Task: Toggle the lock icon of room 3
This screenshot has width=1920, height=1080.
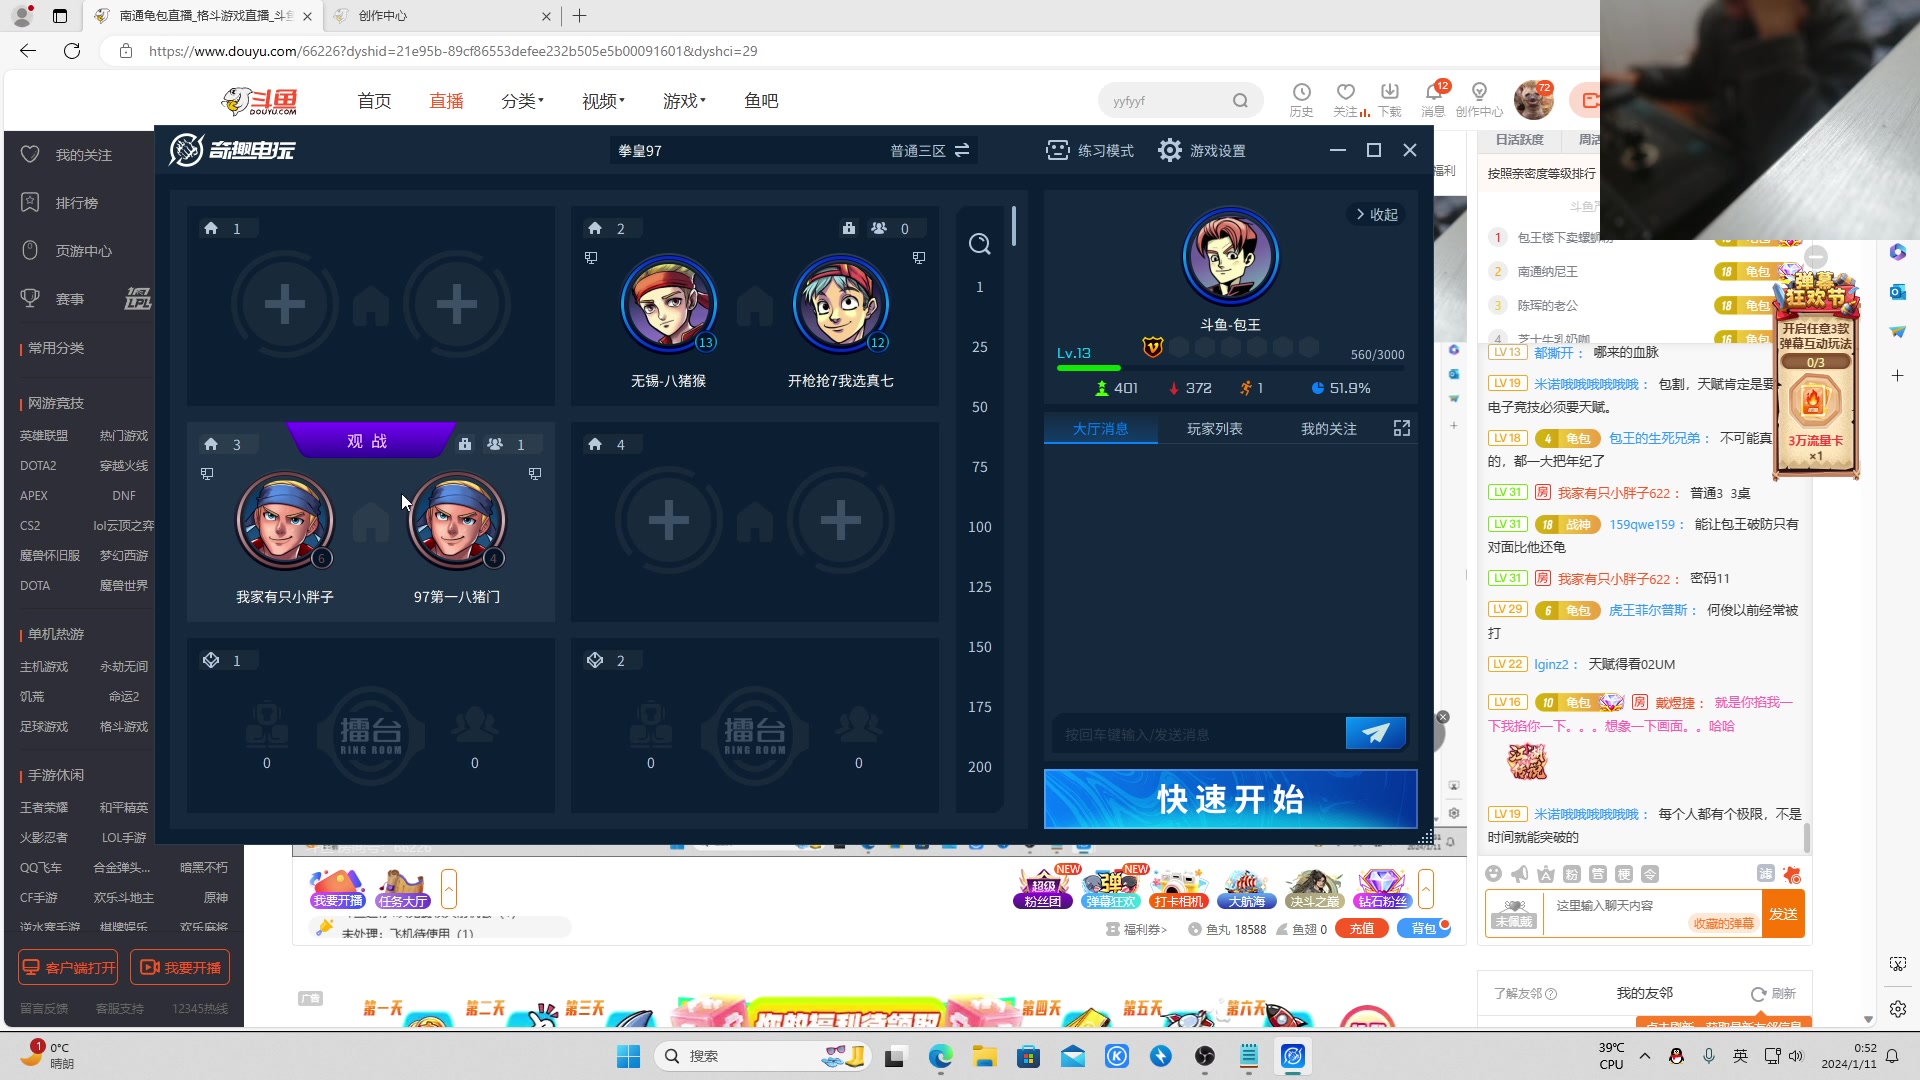Action: point(464,444)
